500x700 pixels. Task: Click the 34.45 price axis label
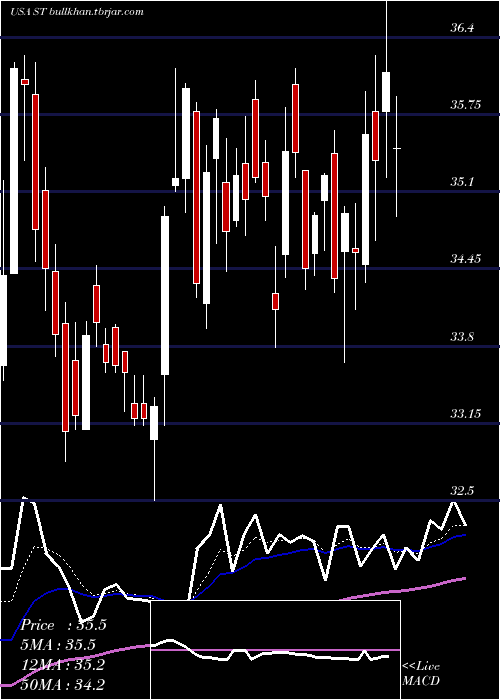[x=465, y=258]
